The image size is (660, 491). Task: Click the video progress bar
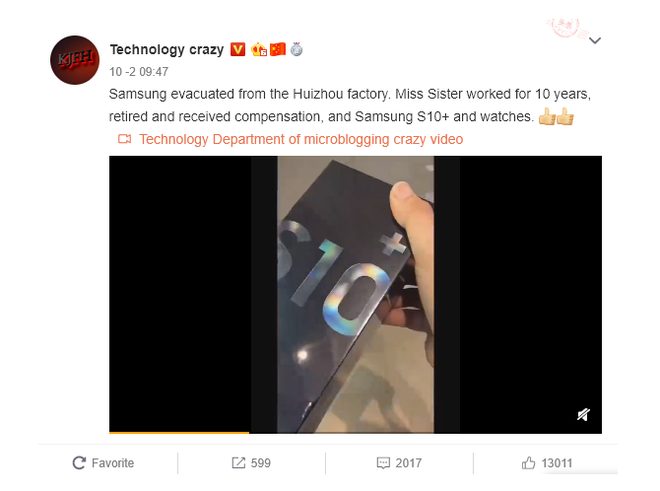pos(355,432)
